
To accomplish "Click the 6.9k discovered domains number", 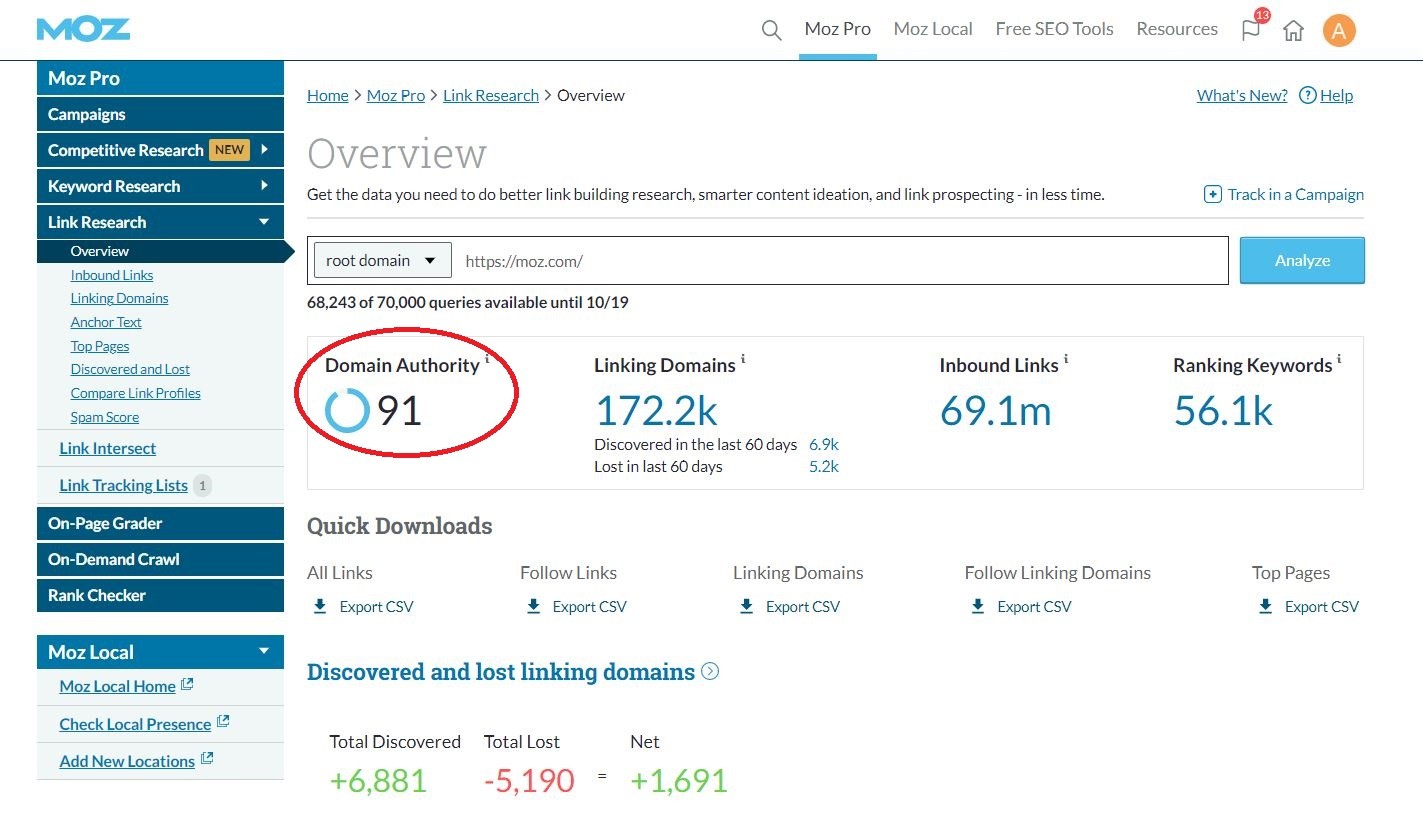I will (824, 444).
